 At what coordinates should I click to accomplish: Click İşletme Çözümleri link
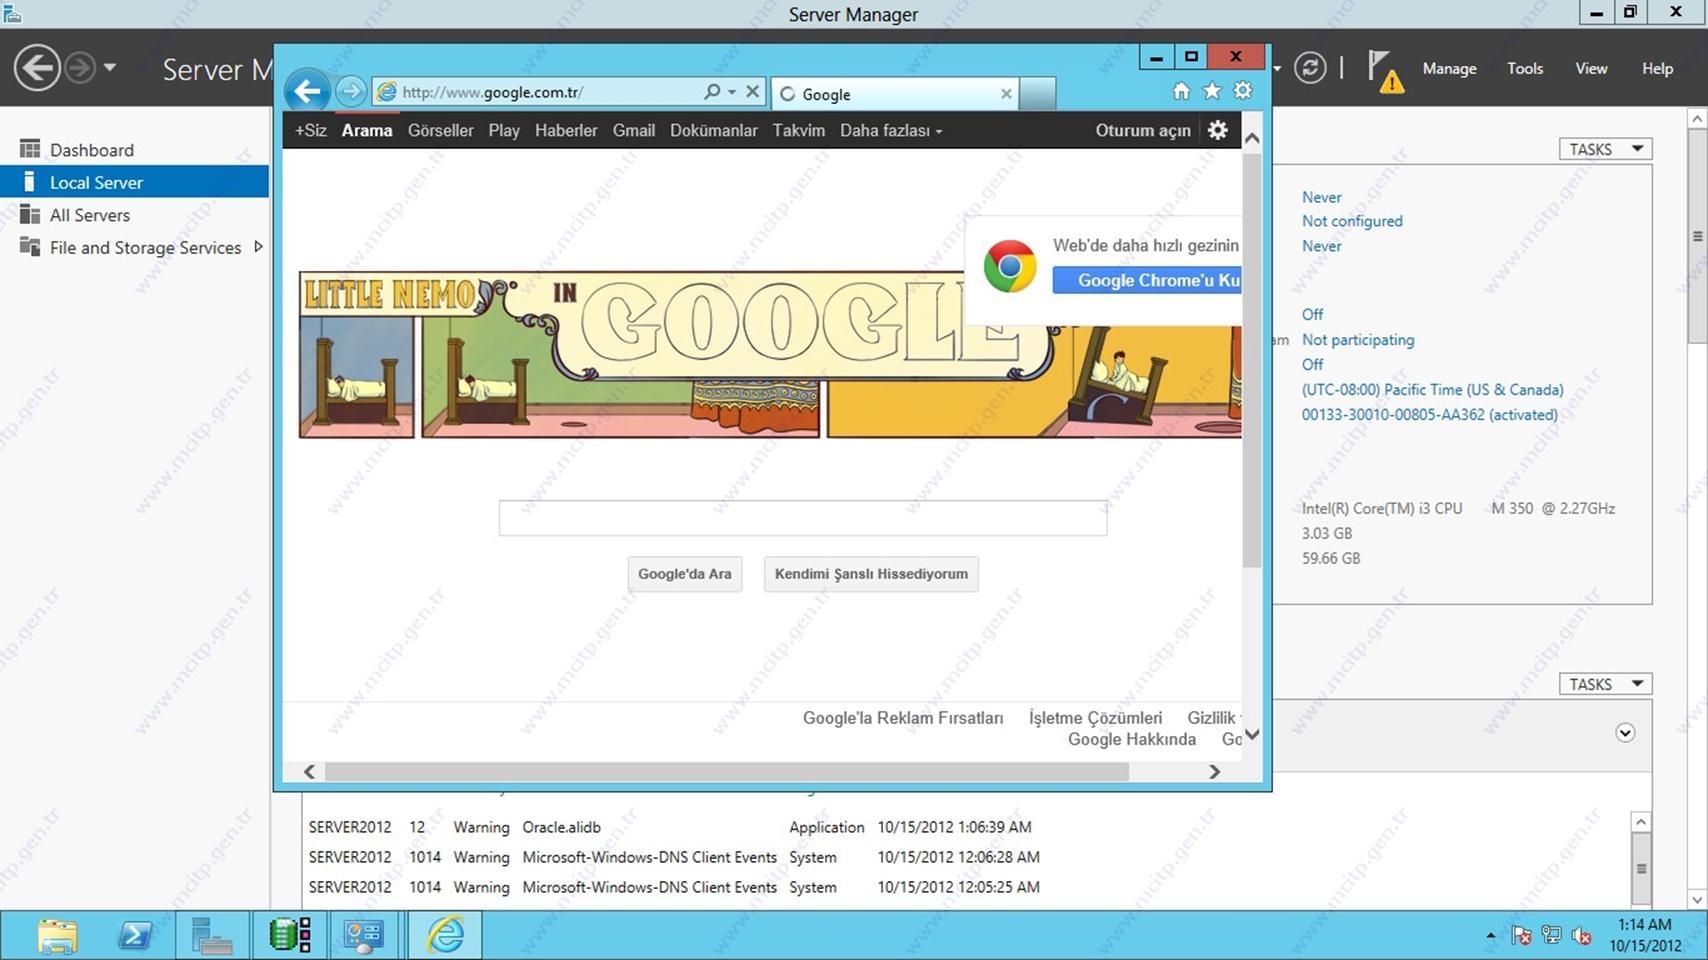click(1095, 718)
